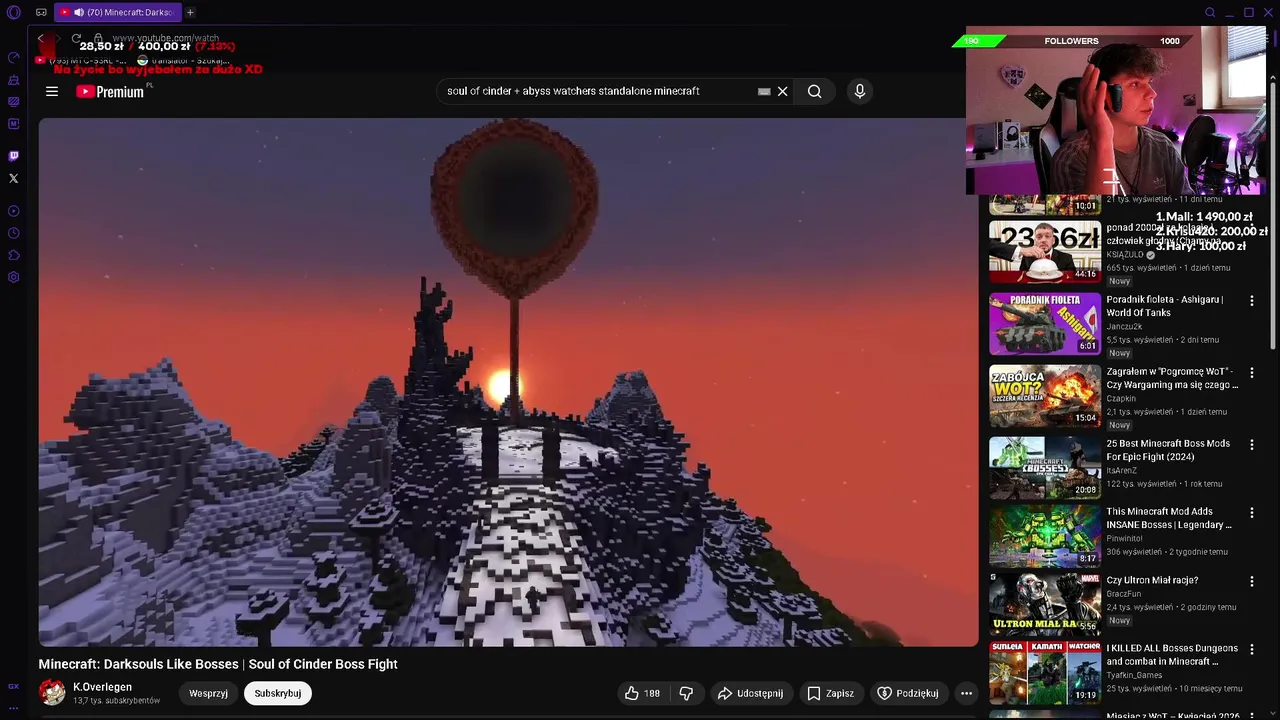Open browsing history clock sidebar icon
The width and height of the screenshot is (1280, 720).
(x=14, y=233)
